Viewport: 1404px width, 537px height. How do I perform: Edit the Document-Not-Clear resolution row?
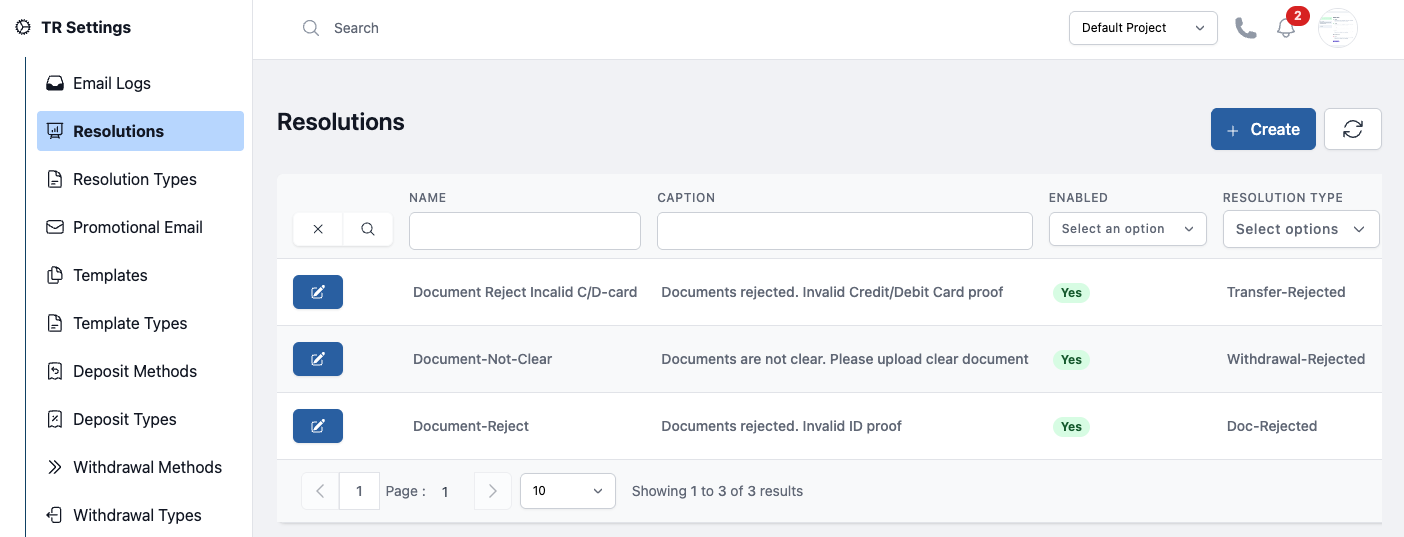[x=318, y=359]
